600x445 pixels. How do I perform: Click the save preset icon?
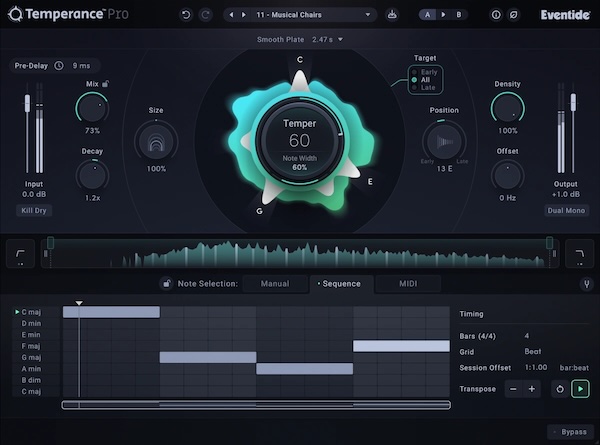(x=392, y=15)
